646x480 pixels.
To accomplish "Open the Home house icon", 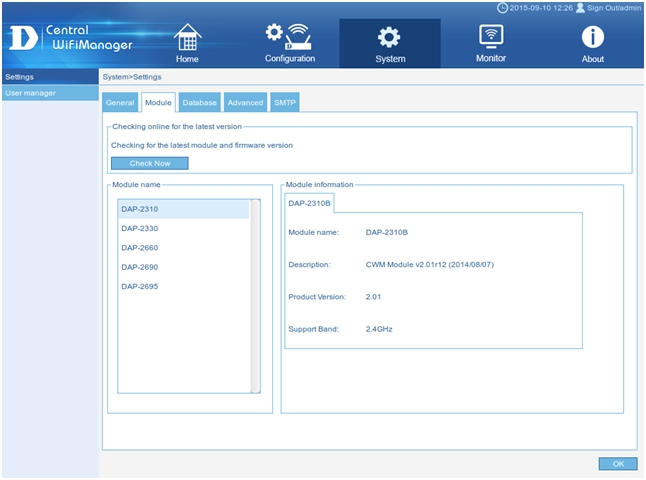I will click(187, 37).
